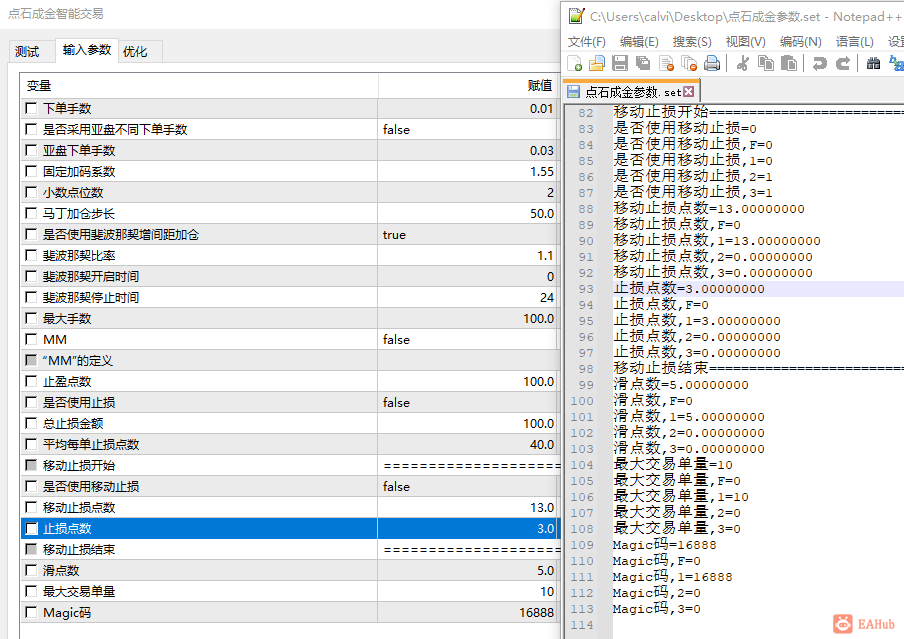Open the 是否使用止损 false value dropdown
The height and width of the screenshot is (639, 904).
tap(466, 403)
